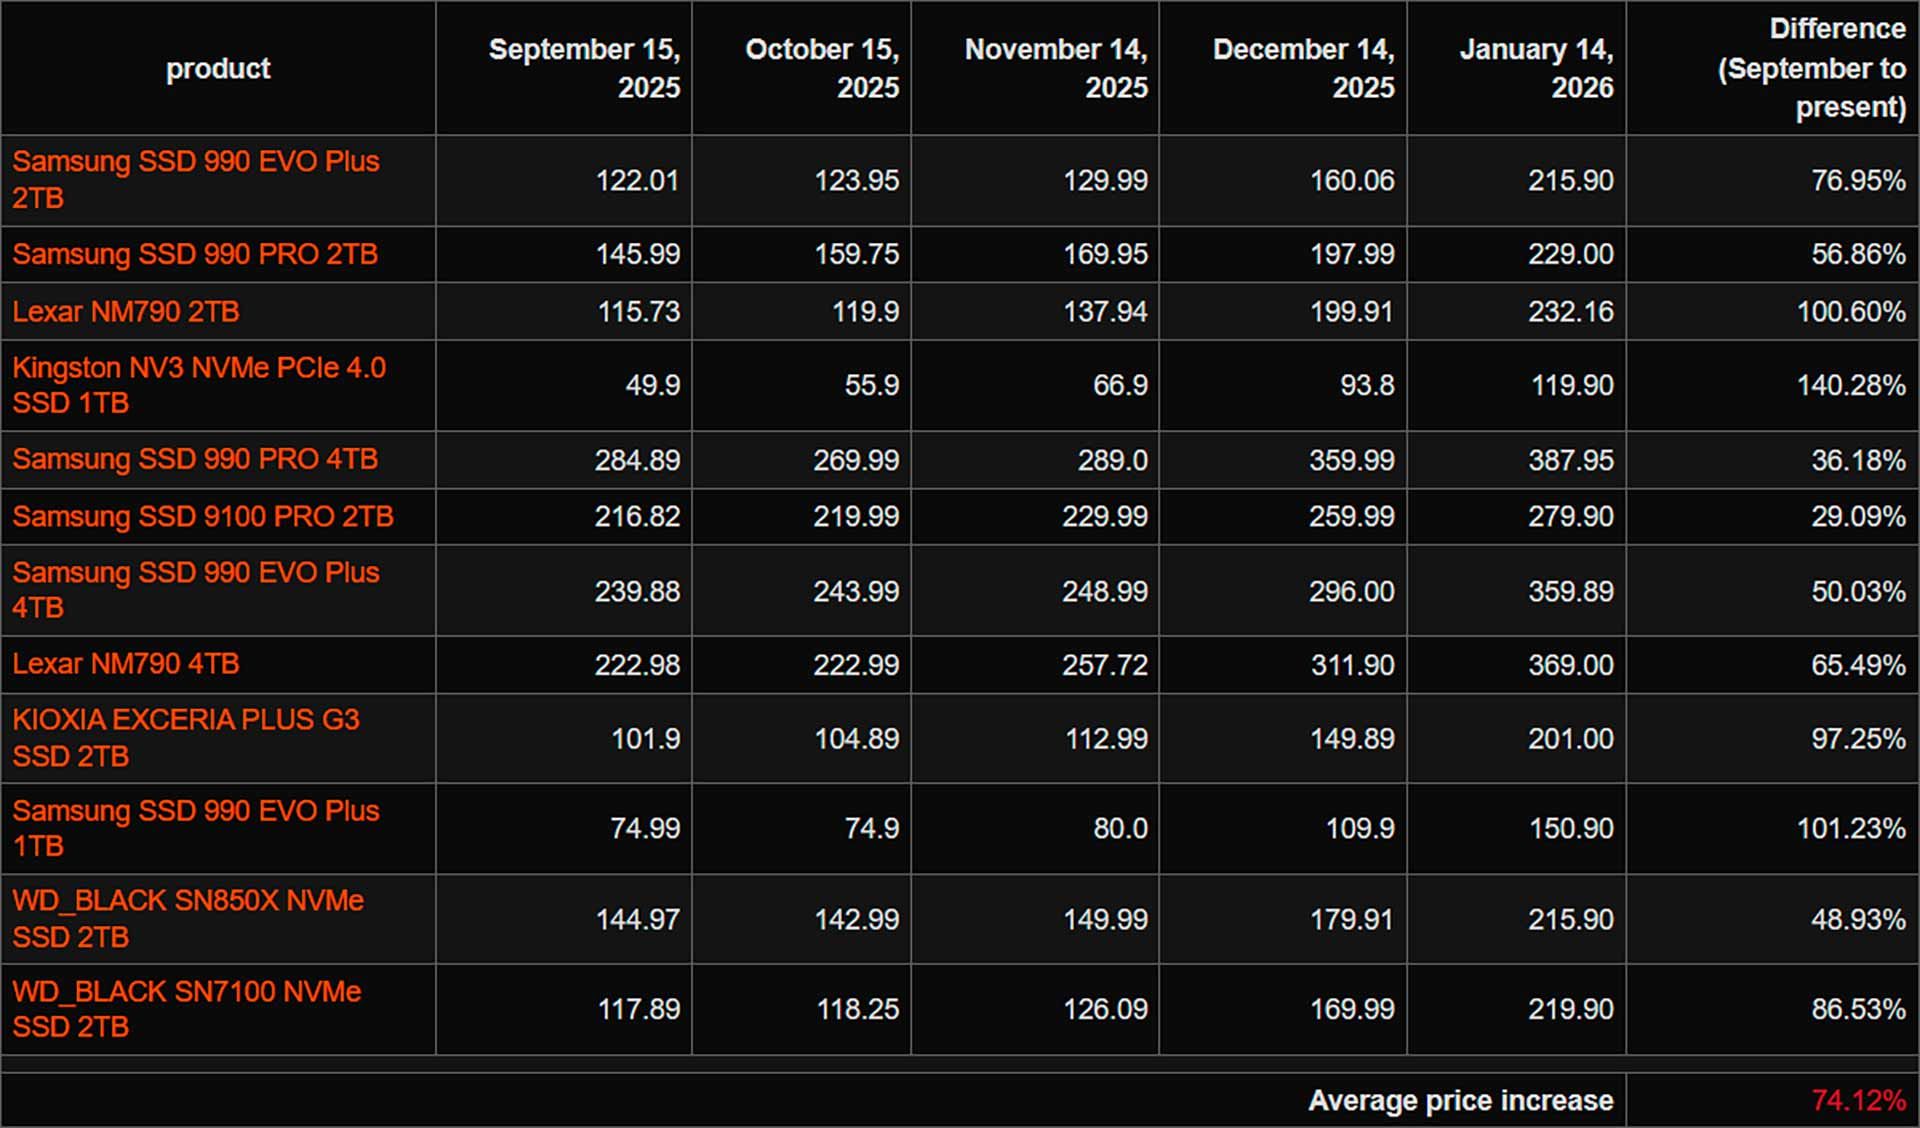The image size is (1920, 1128).
Task: Open the Samsung SSD 990 PRO 4TB link
Action: point(195,459)
